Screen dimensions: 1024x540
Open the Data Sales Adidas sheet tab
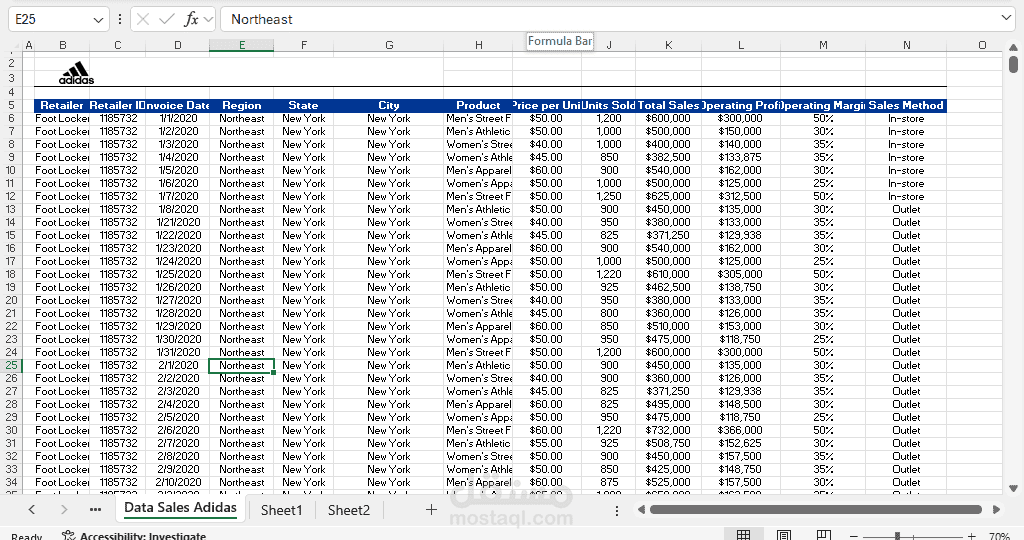coord(180,508)
